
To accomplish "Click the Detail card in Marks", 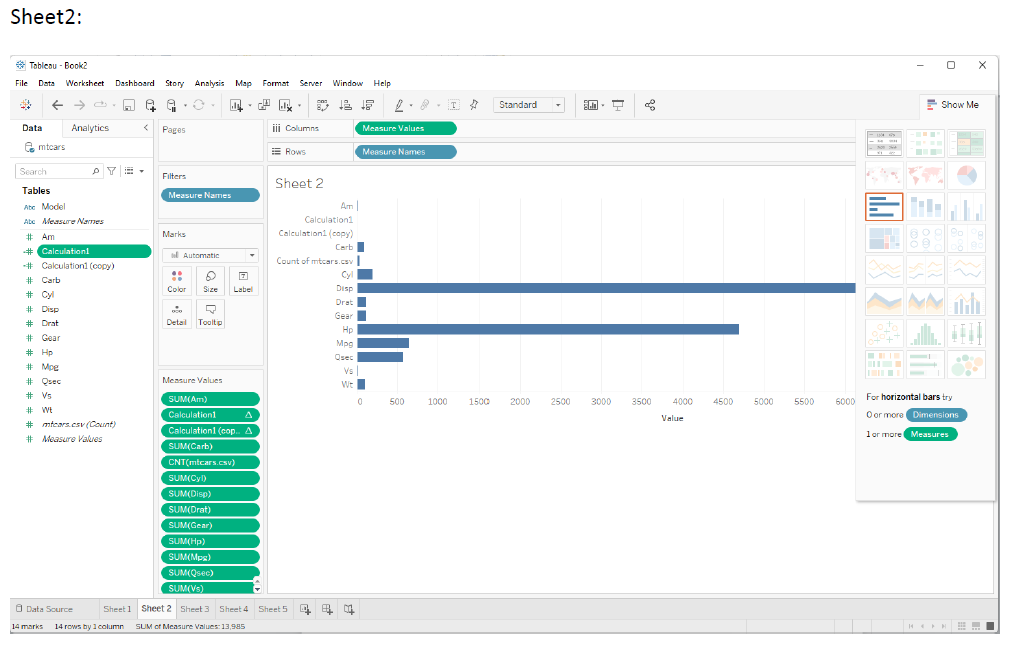I will tap(176, 314).
